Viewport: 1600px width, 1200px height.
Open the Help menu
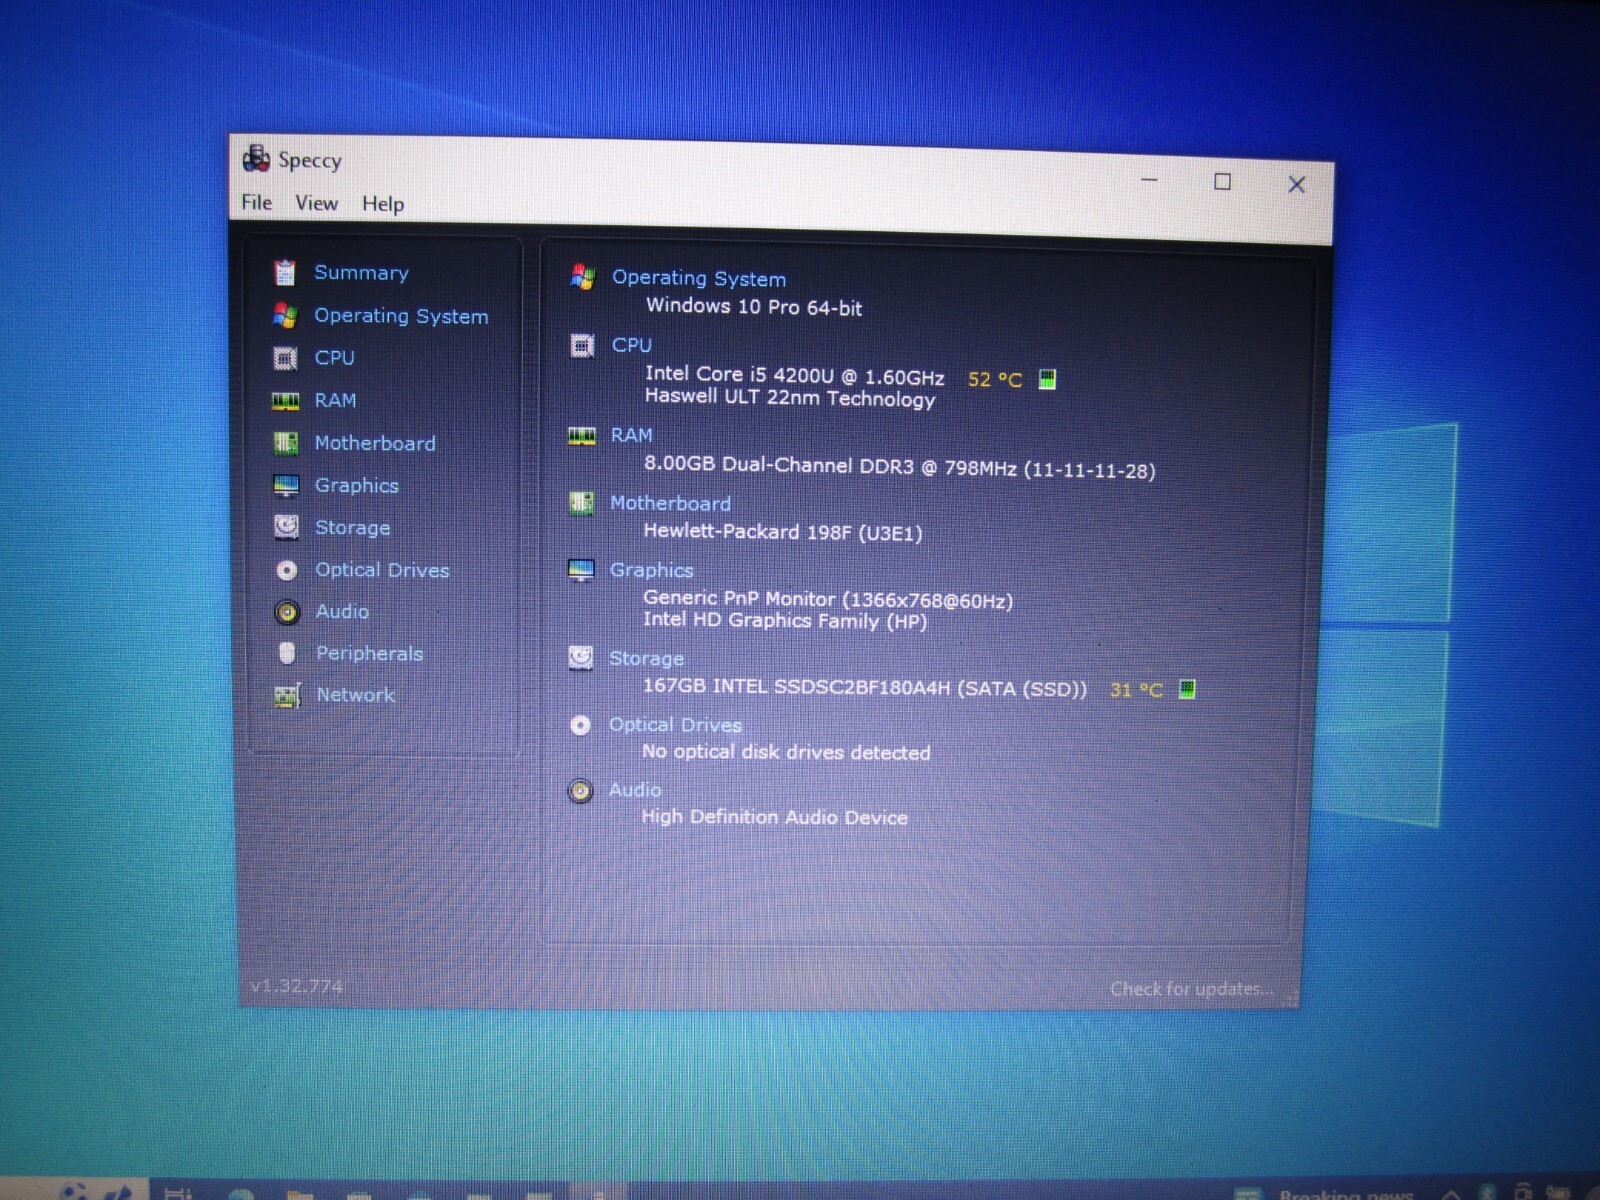pos(383,204)
